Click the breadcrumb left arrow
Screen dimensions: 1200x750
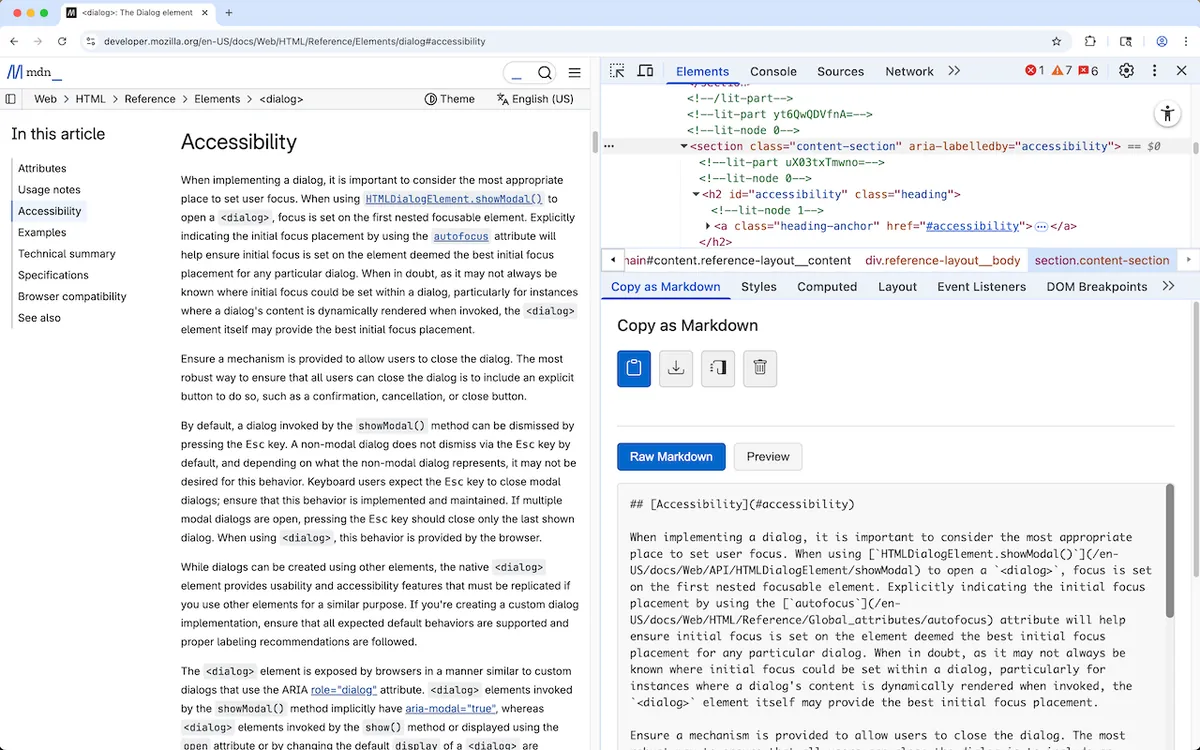pos(613,260)
